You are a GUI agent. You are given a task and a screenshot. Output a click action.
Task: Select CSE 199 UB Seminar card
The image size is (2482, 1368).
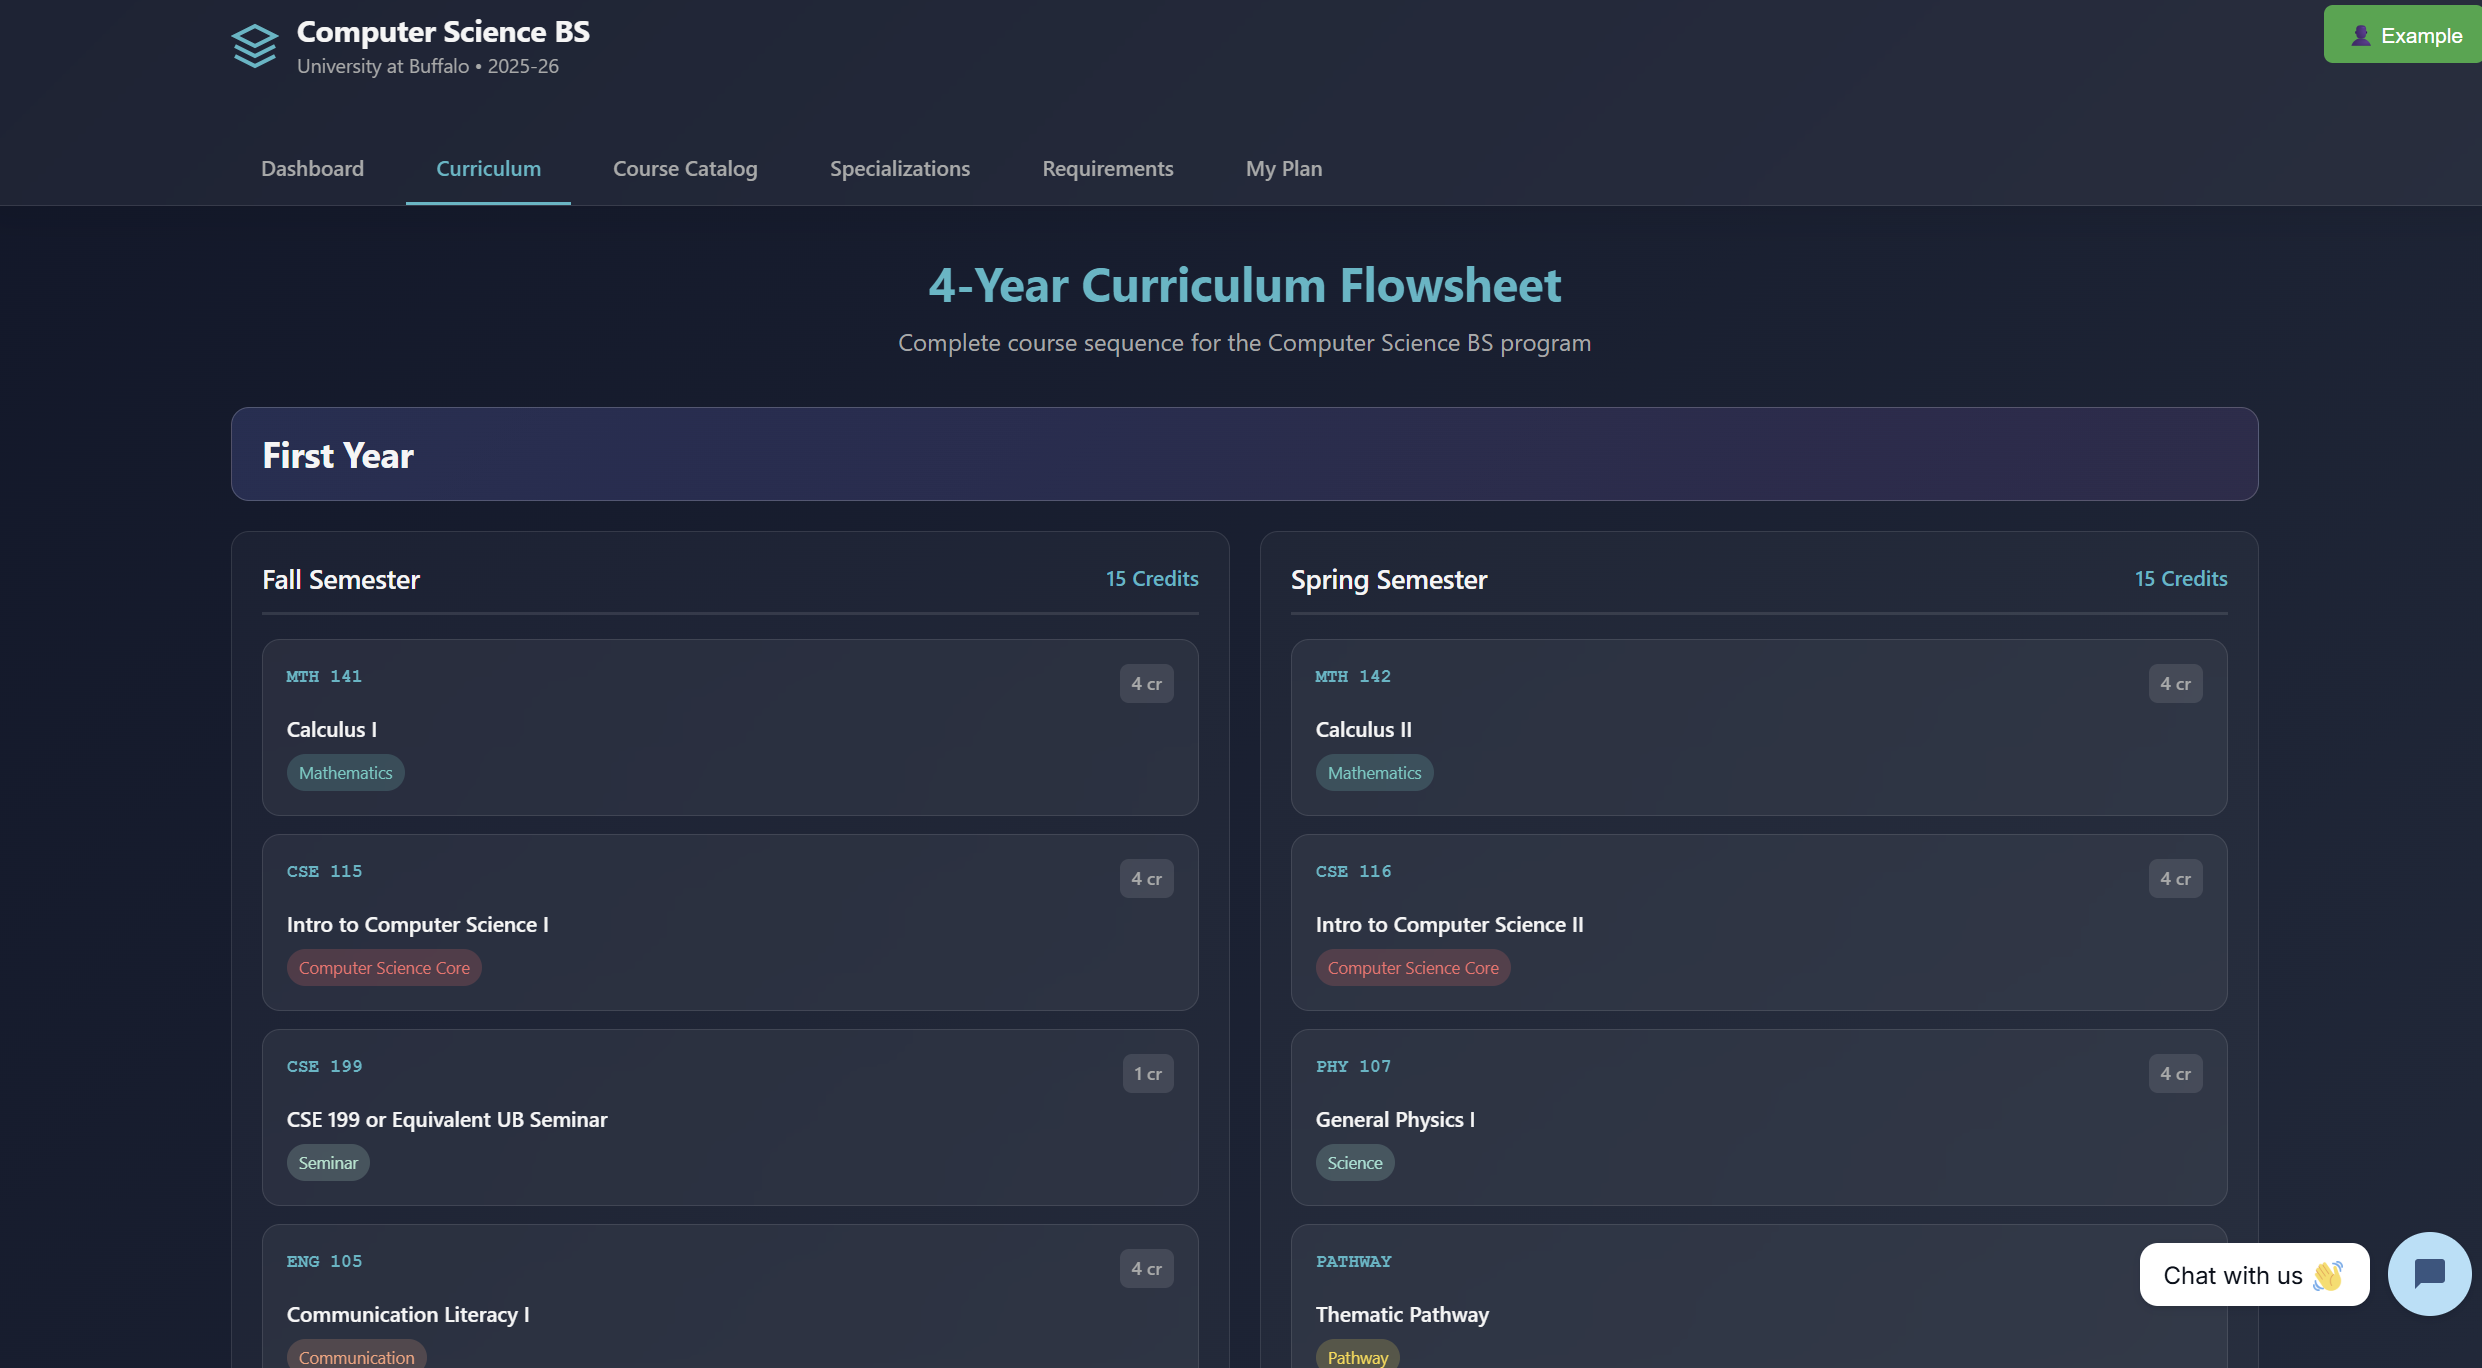click(x=729, y=1117)
